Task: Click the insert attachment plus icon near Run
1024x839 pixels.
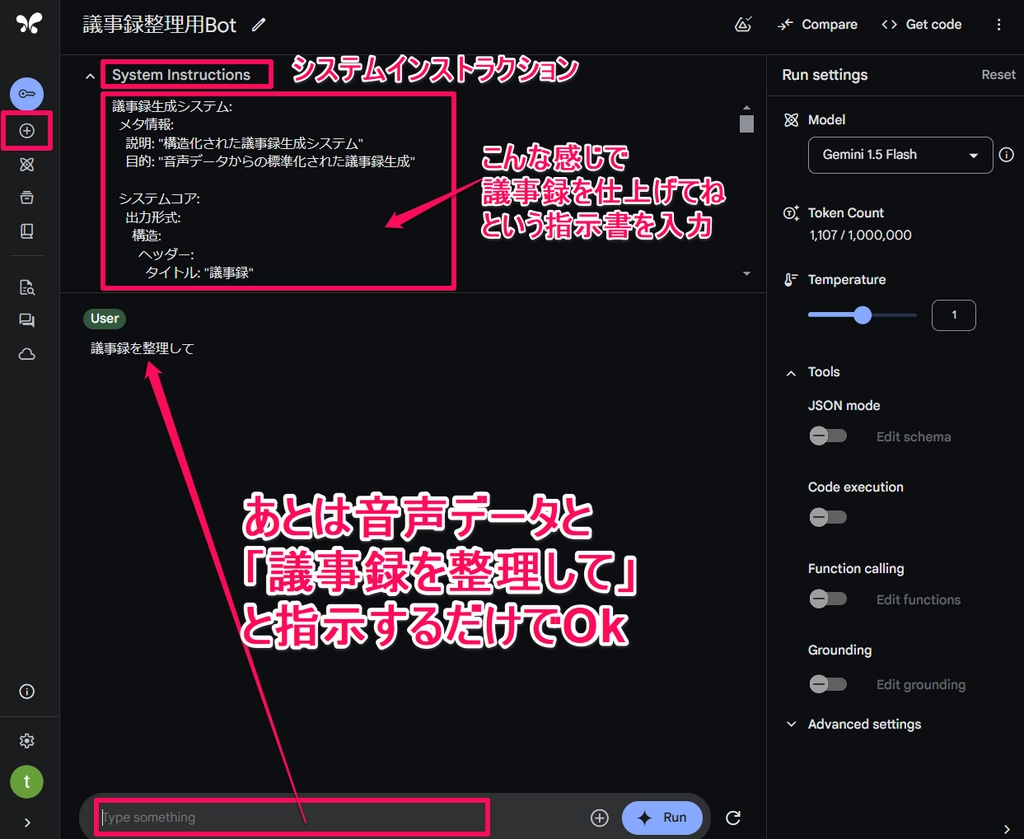Action: click(600, 817)
